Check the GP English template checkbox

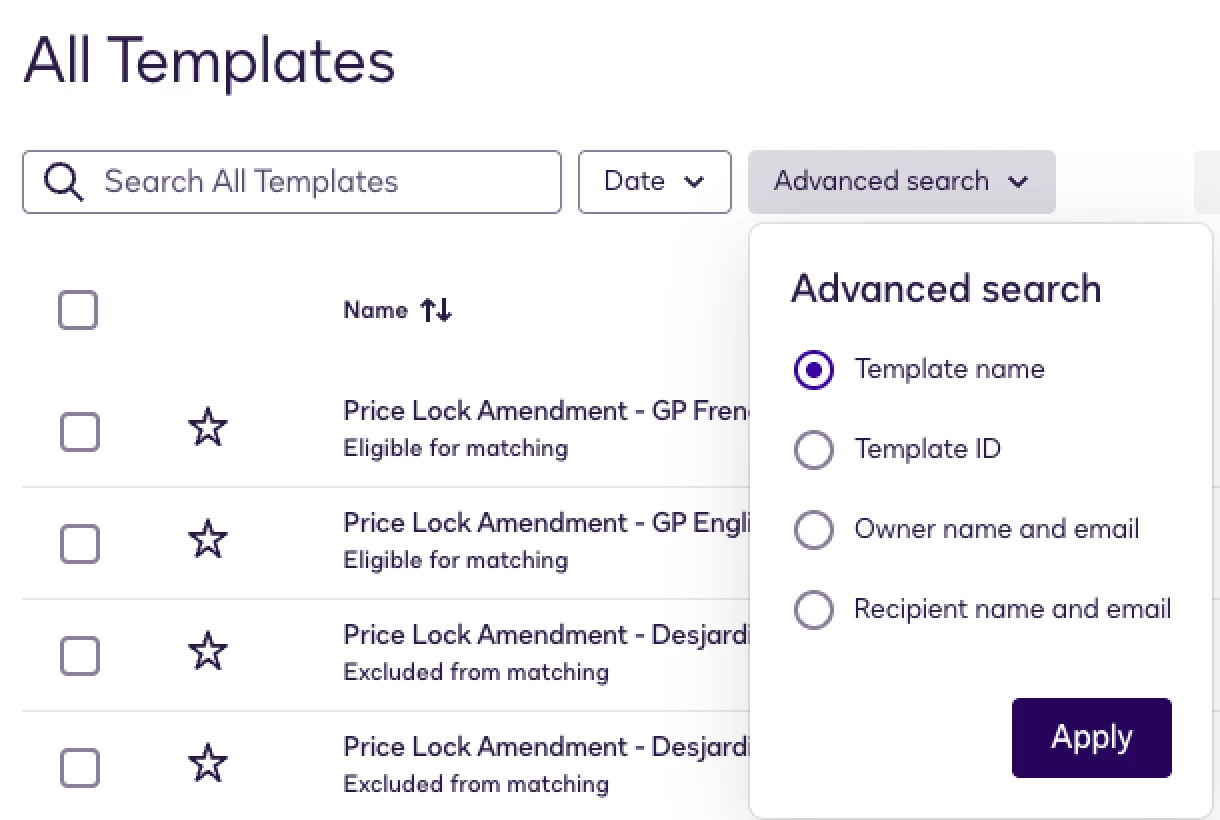tap(80, 545)
